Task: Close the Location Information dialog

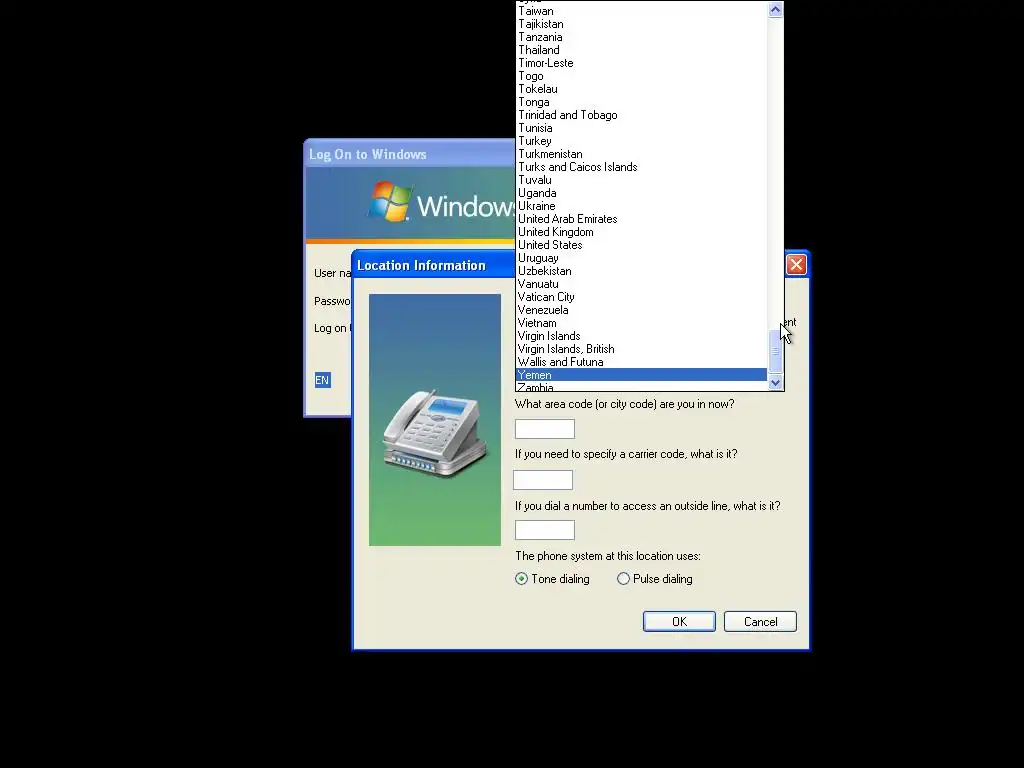Action: [x=796, y=264]
